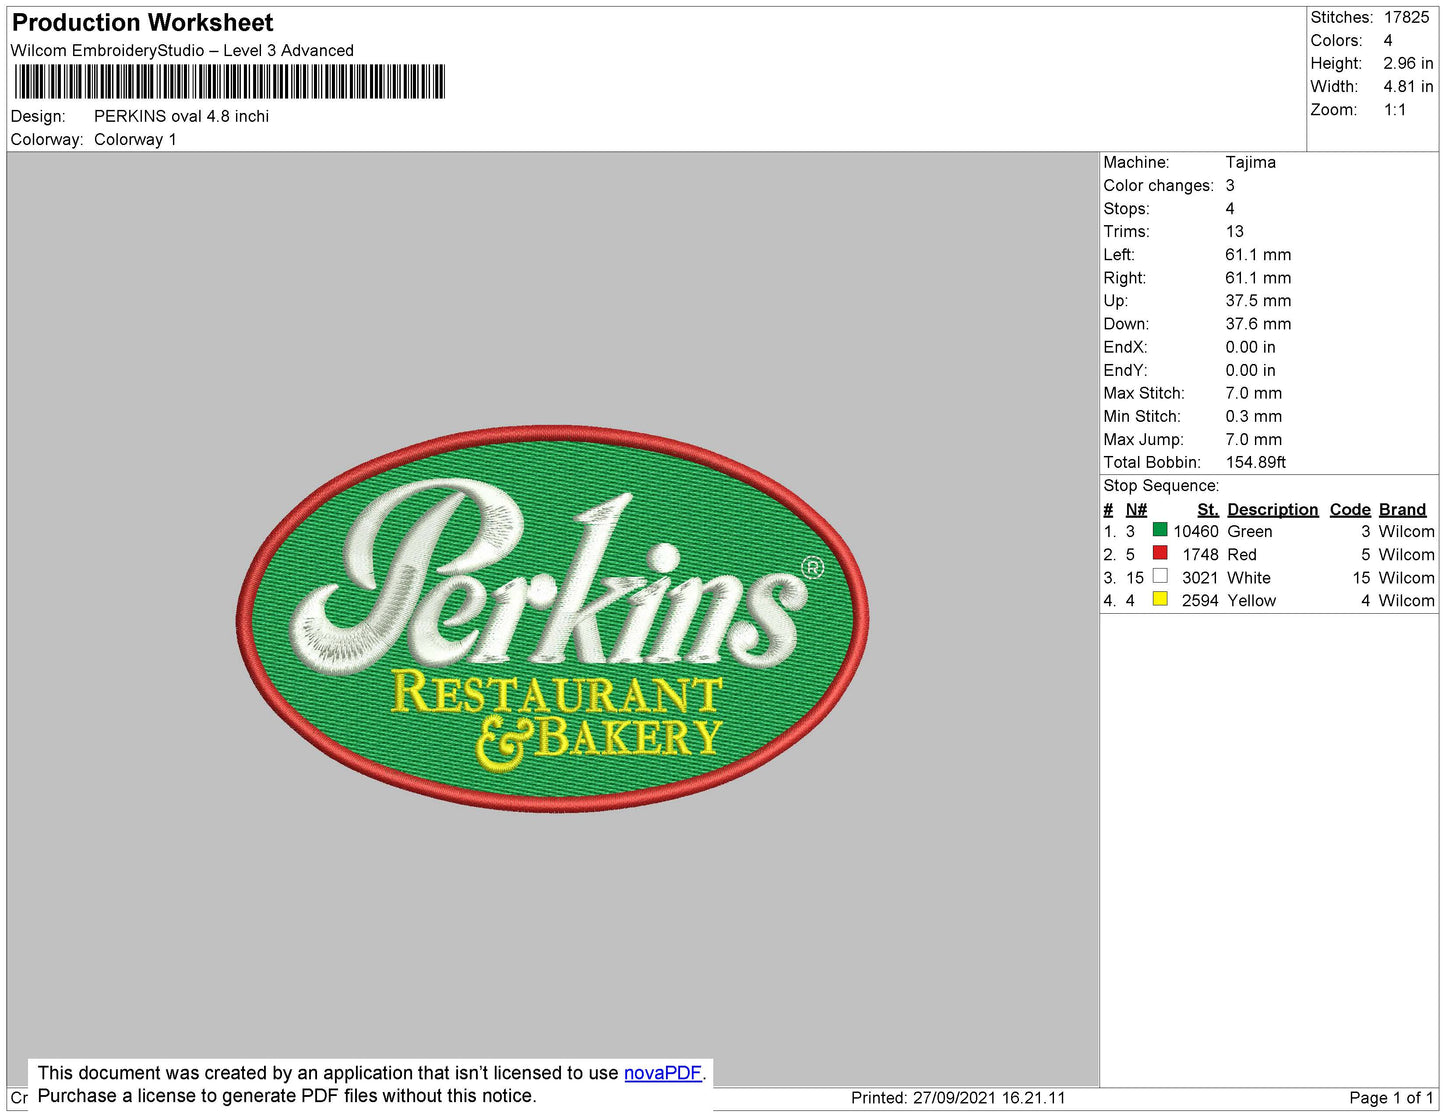Click the Down value 37.6 mm
Viewport: 1445px width, 1117px height.
coord(1258,323)
